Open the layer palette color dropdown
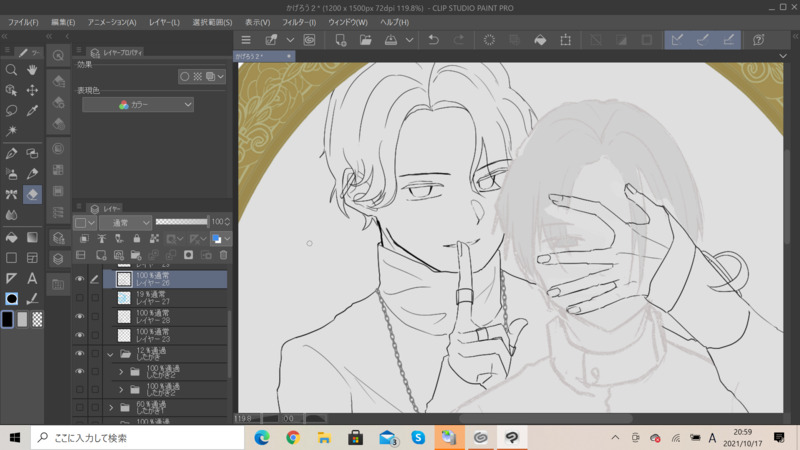The height and width of the screenshot is (450, 800). (85, 222)
